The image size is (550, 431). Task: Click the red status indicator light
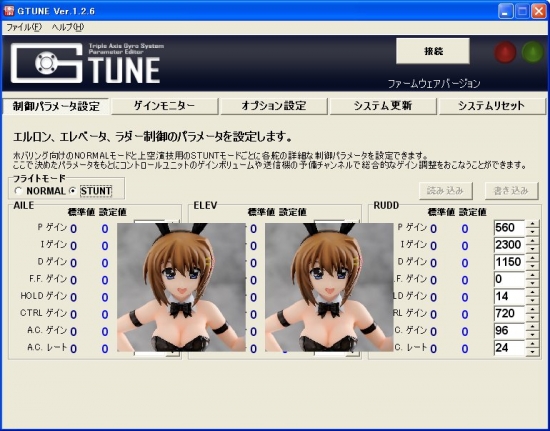click(x=505, y=52)
